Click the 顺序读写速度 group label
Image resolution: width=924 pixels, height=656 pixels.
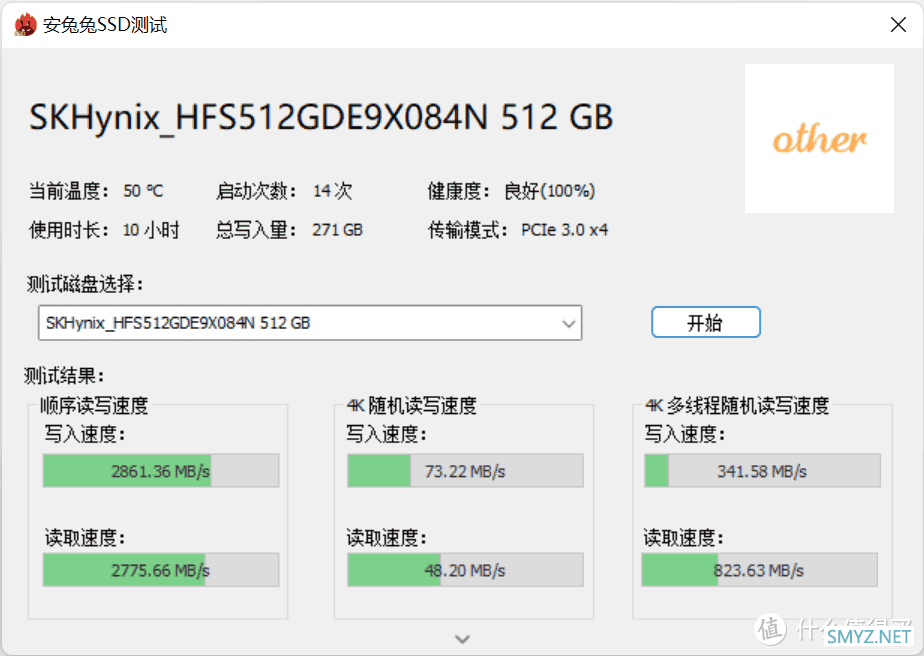(94, 405)
